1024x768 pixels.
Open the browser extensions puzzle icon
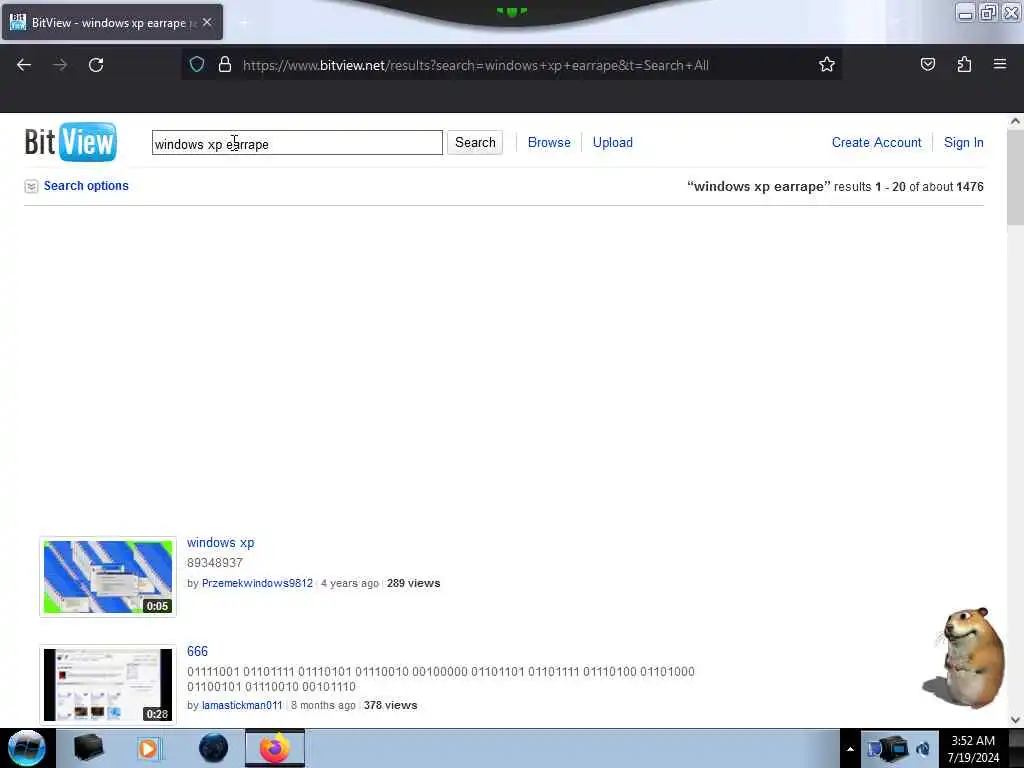point(964,65)
